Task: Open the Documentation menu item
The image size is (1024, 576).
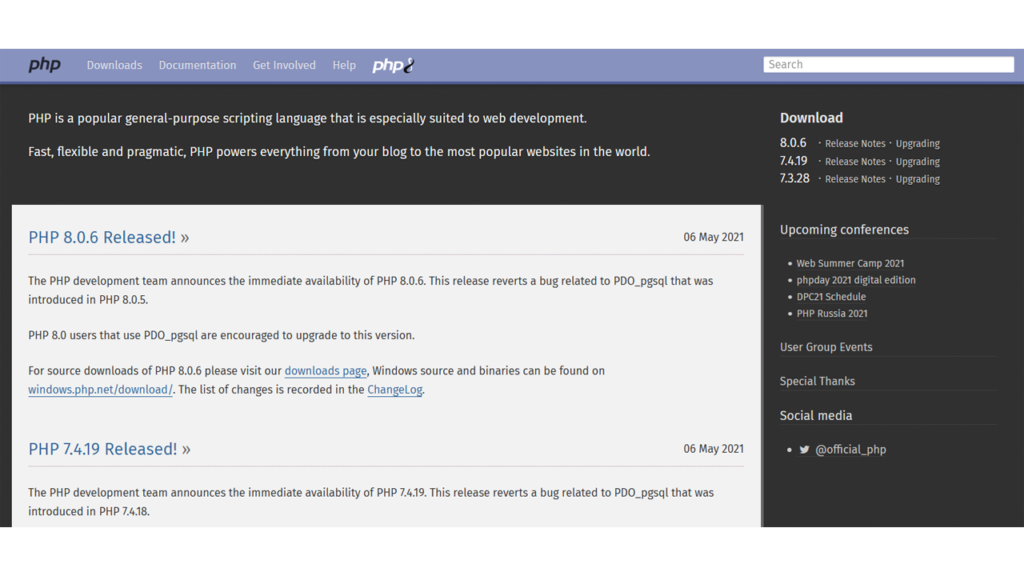Action: pyautogui.click(x=197, y=65)
